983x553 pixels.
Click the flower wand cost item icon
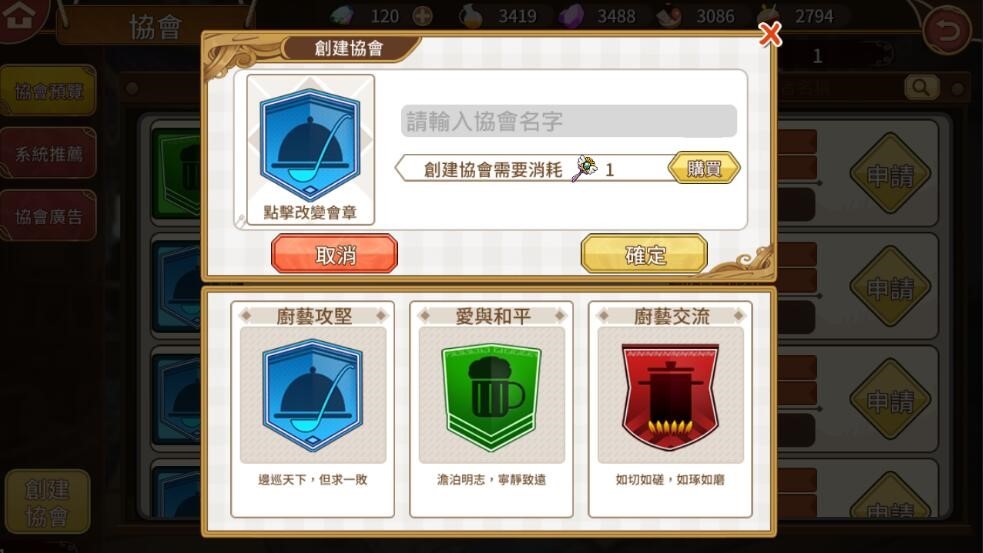pyautogui.click(x=584, y=168)
